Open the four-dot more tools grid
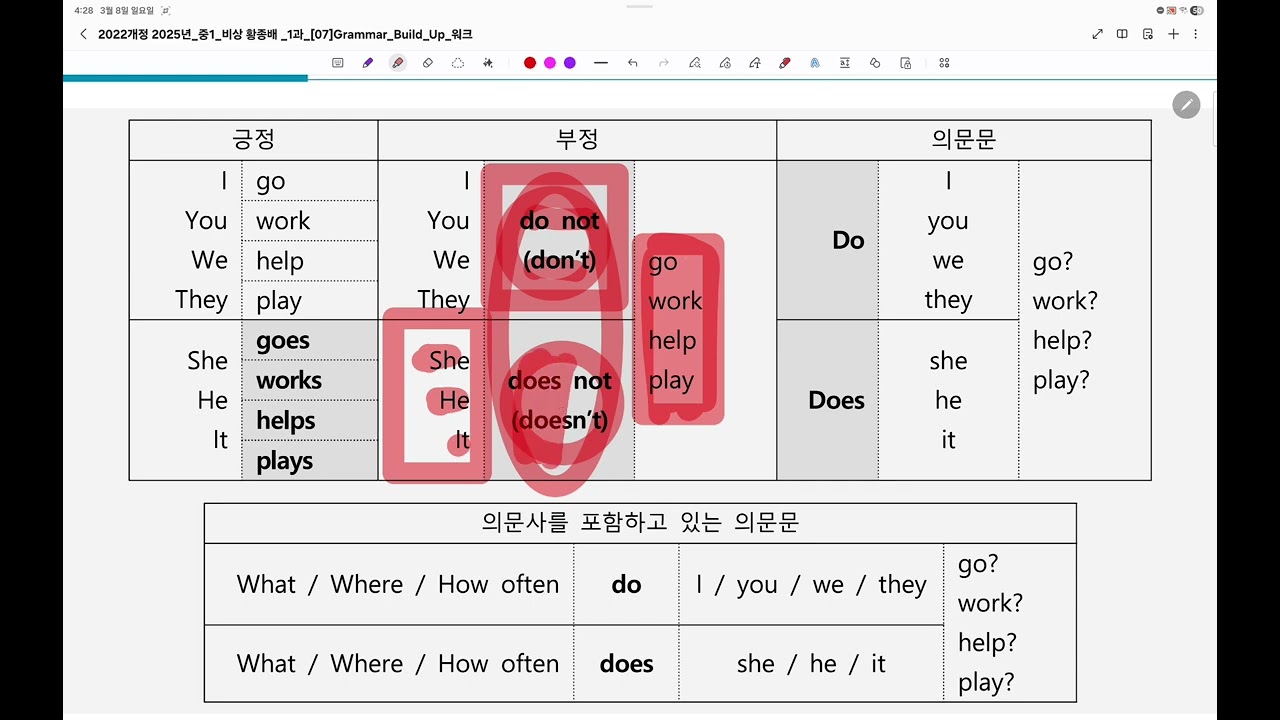 [x=944, y=63]
